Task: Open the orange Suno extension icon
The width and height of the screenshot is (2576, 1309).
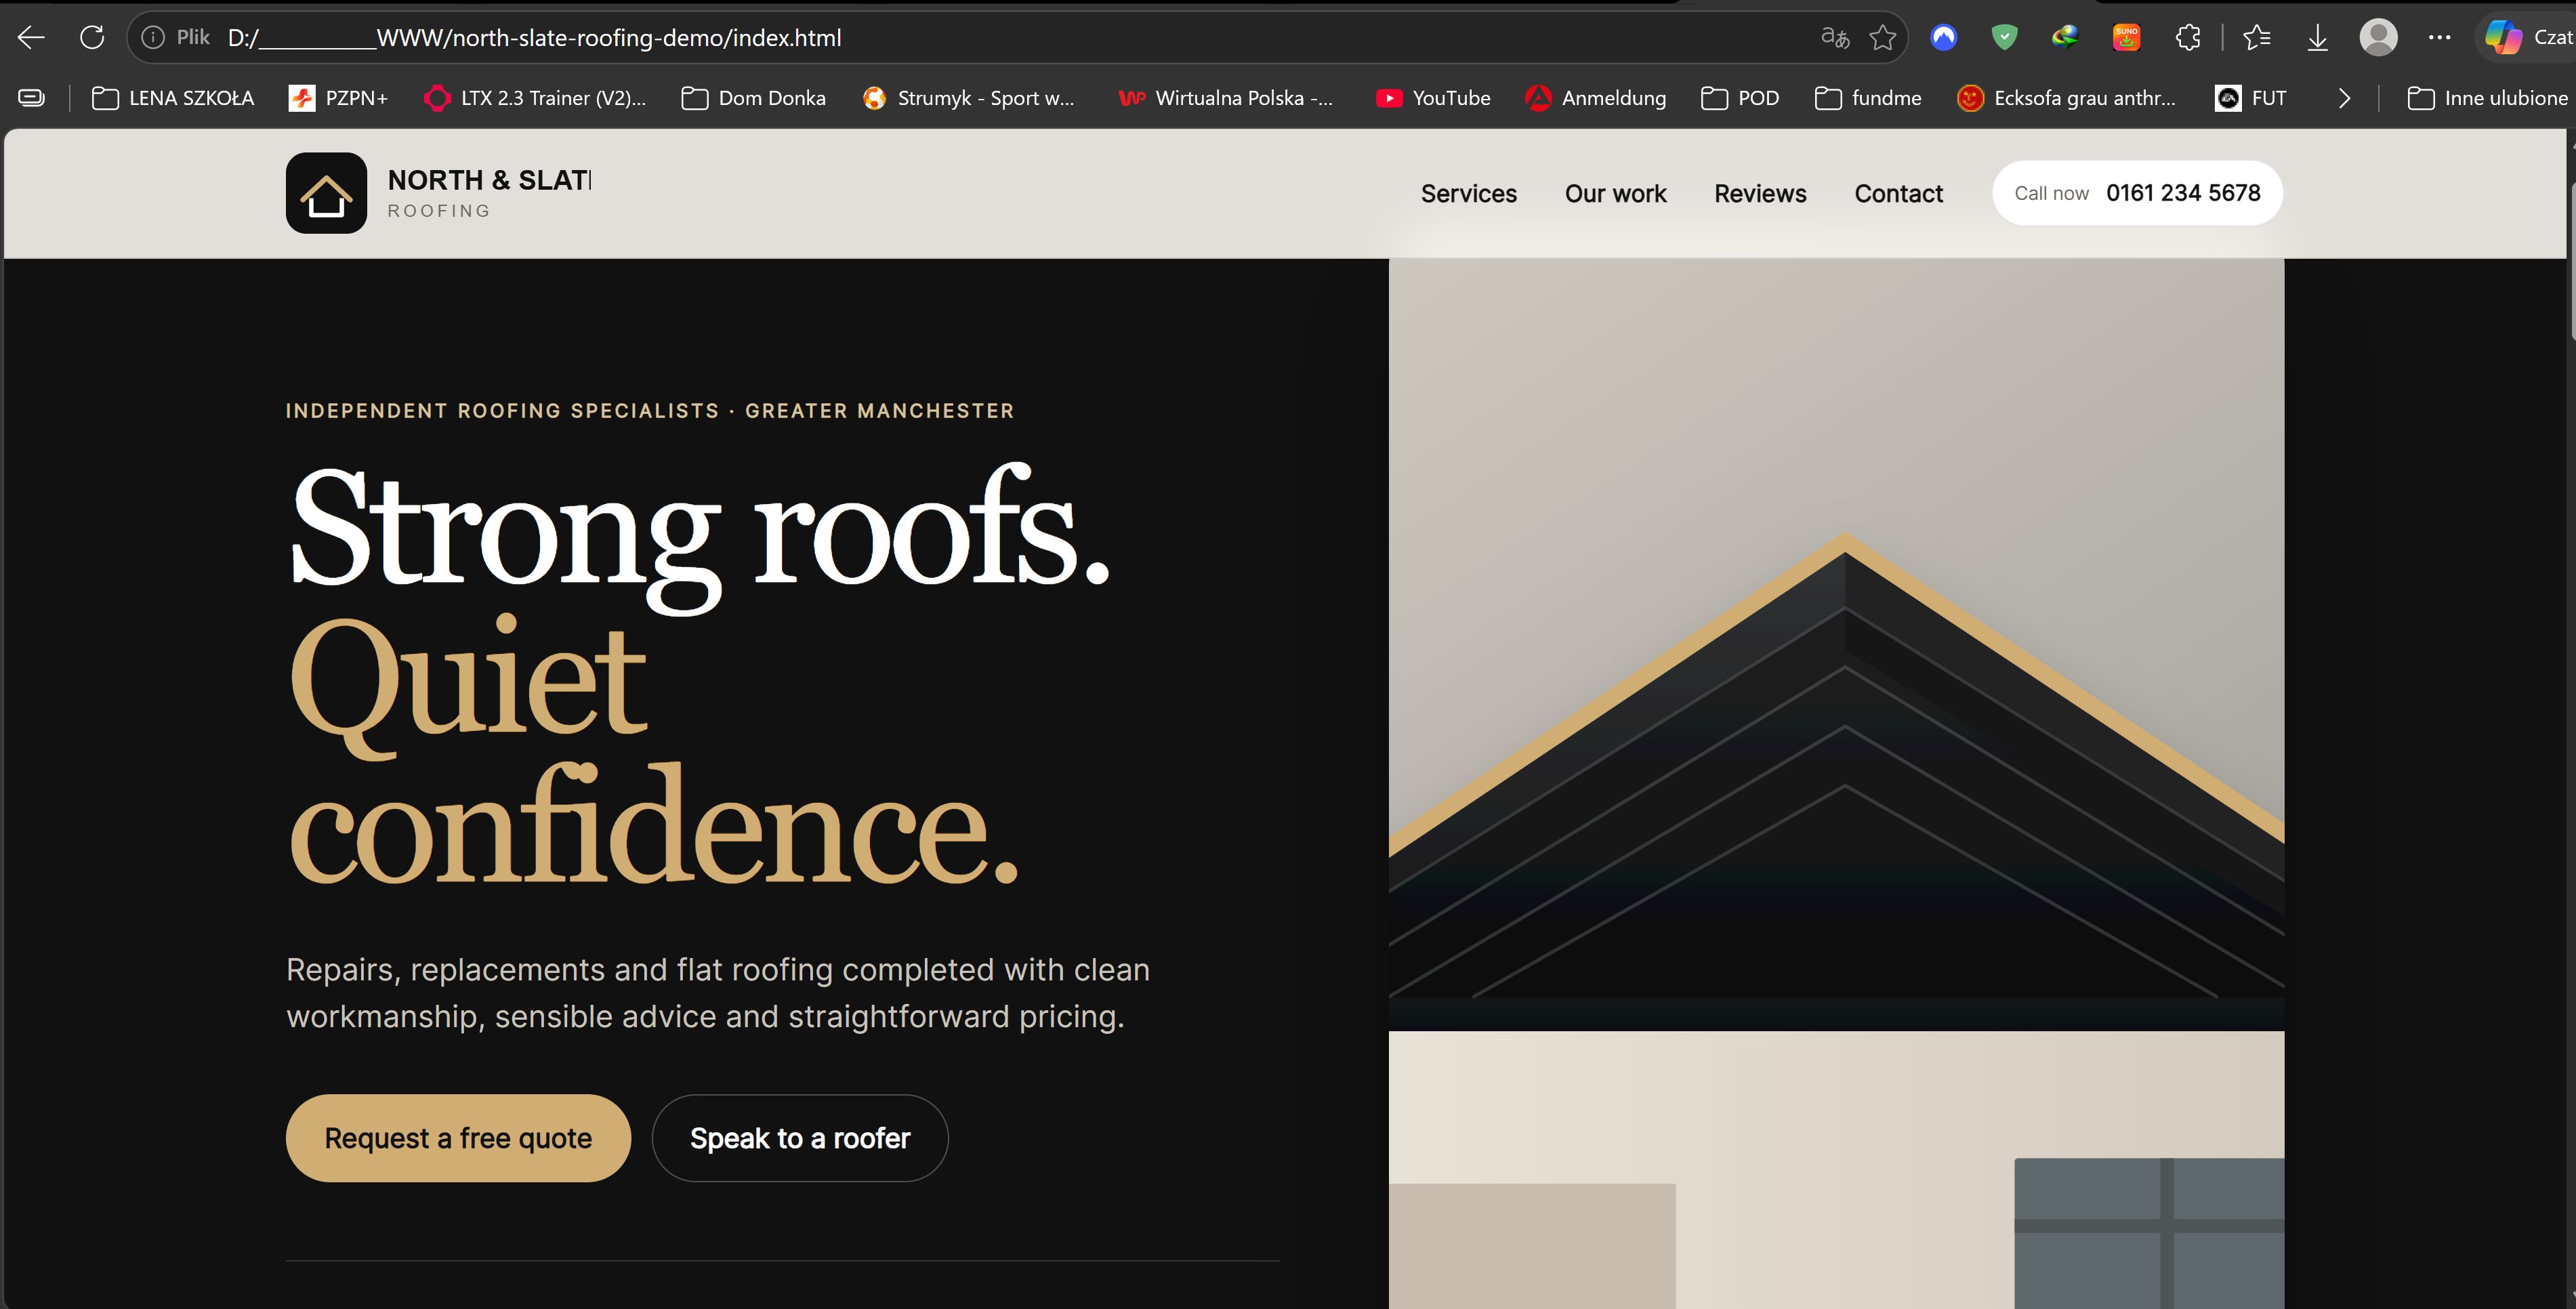Action: pos(2126,38)
